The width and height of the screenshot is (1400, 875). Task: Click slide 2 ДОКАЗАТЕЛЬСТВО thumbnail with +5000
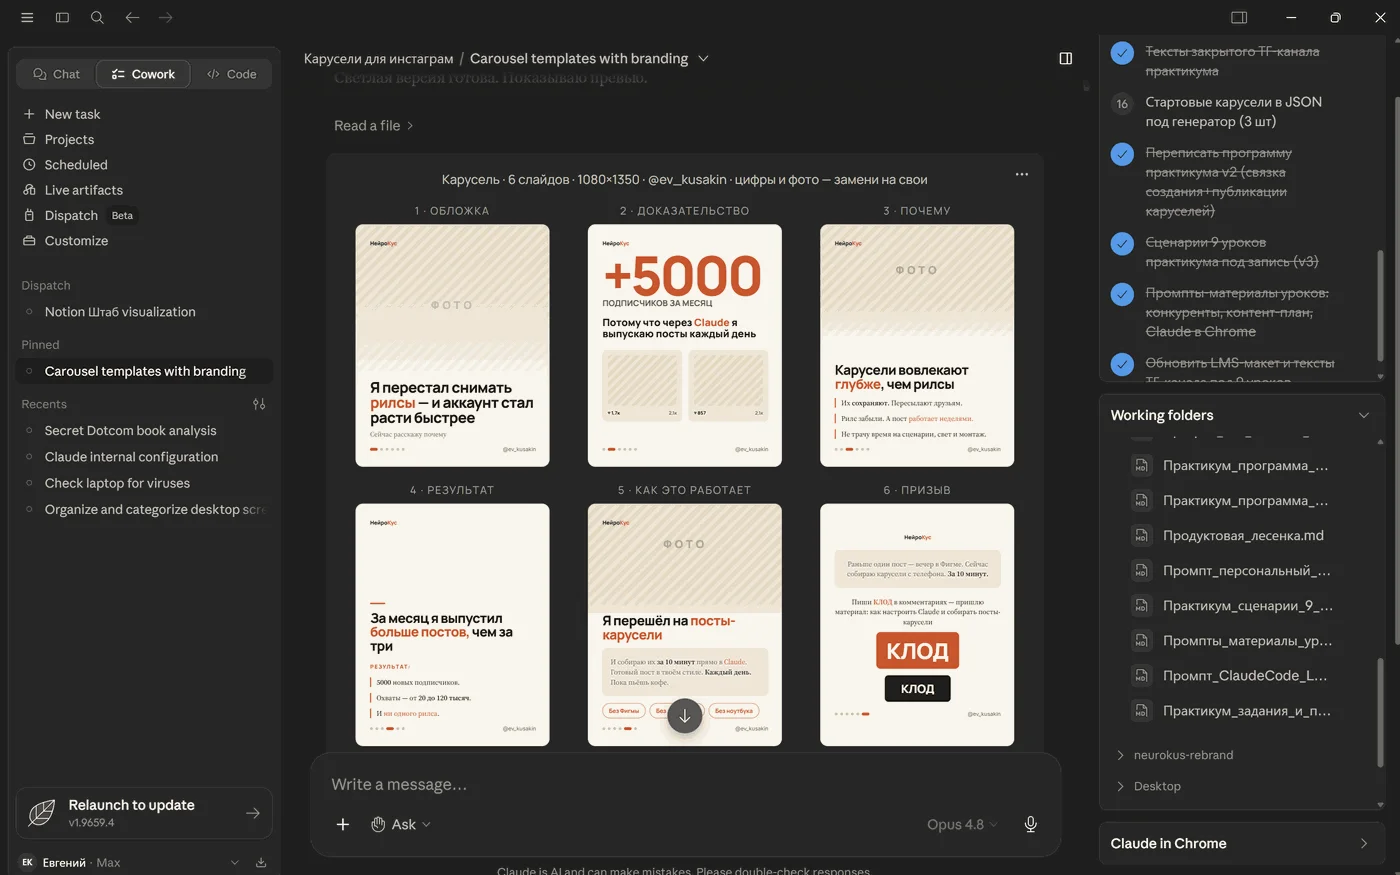click(x=685, y=345)
